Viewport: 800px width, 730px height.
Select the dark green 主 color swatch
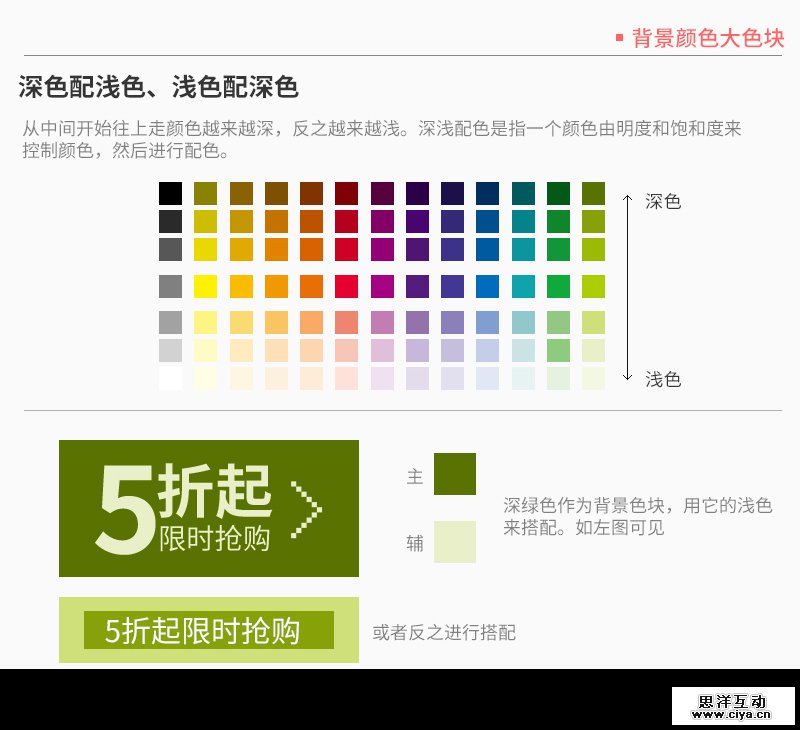tap(455, 474)
